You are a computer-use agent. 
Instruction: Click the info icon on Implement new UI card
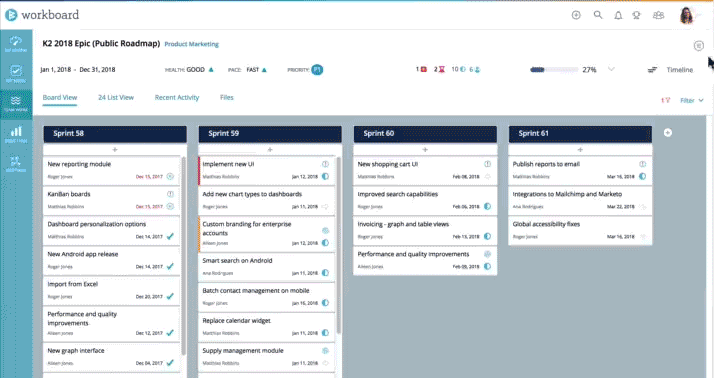pyautogui.click(x=325, y=164)
